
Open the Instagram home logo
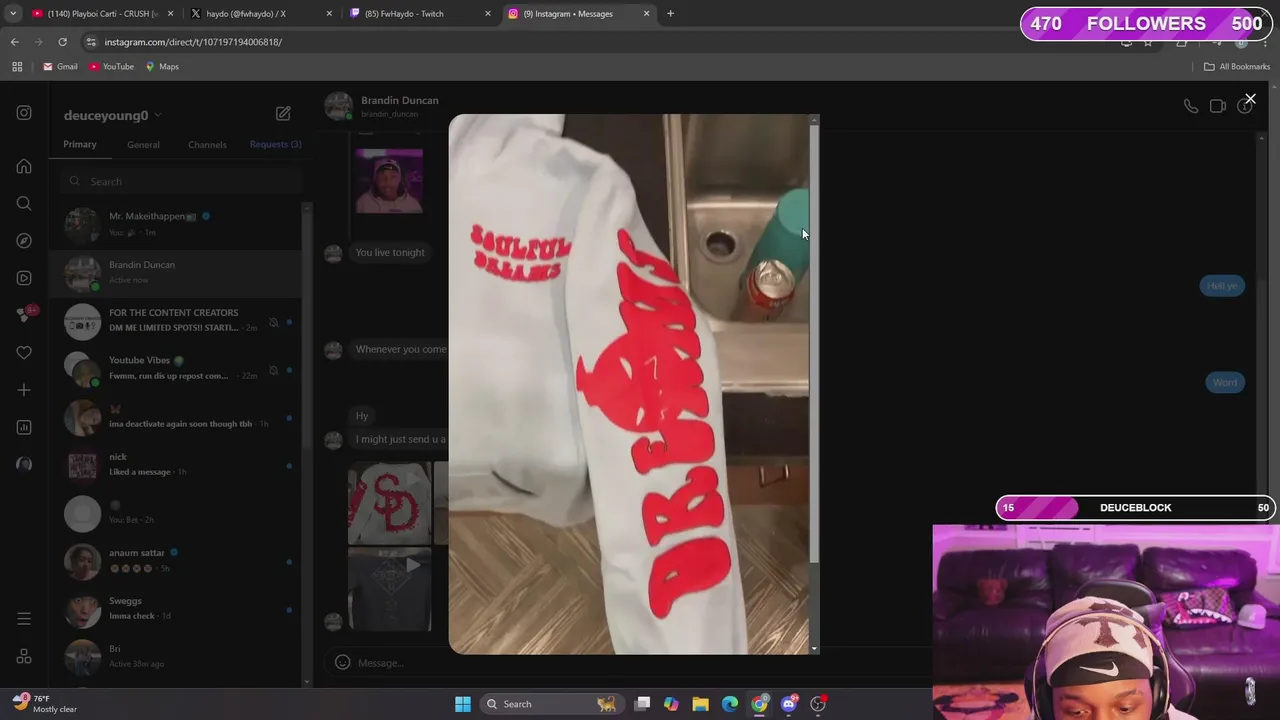coord(24,113)
